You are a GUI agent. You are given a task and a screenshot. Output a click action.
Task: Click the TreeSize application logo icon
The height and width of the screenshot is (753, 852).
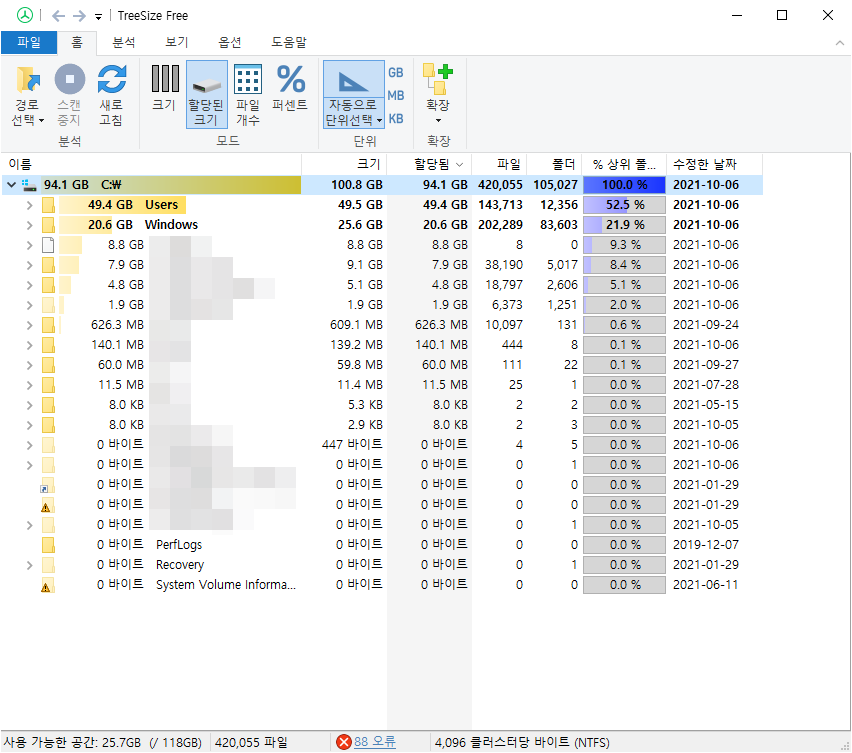tap(24, 15)
